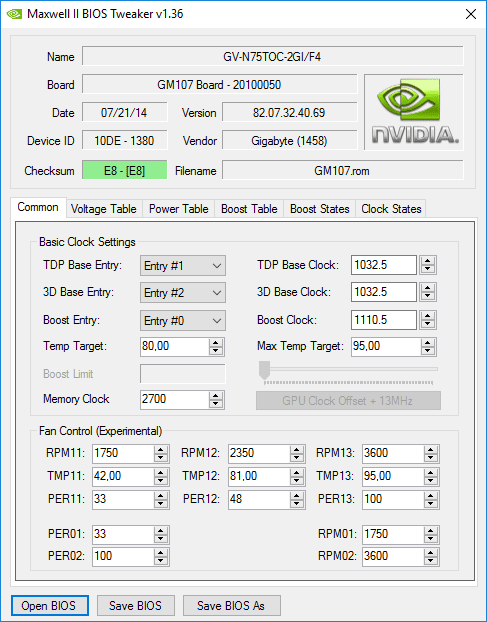The image size is (487, 622).
Task: Click the Name GV-N75TOC-2GI/F4 field
Action: tap(272, 56)
